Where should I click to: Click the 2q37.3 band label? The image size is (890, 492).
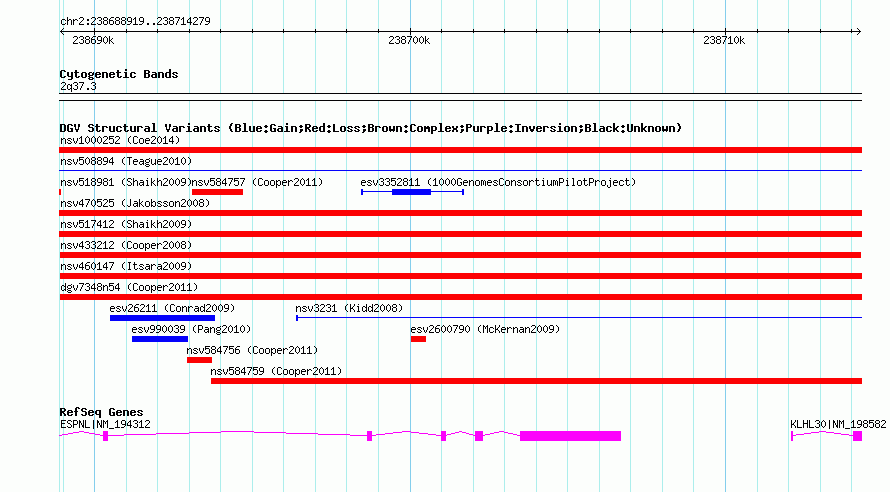[78, 86]
